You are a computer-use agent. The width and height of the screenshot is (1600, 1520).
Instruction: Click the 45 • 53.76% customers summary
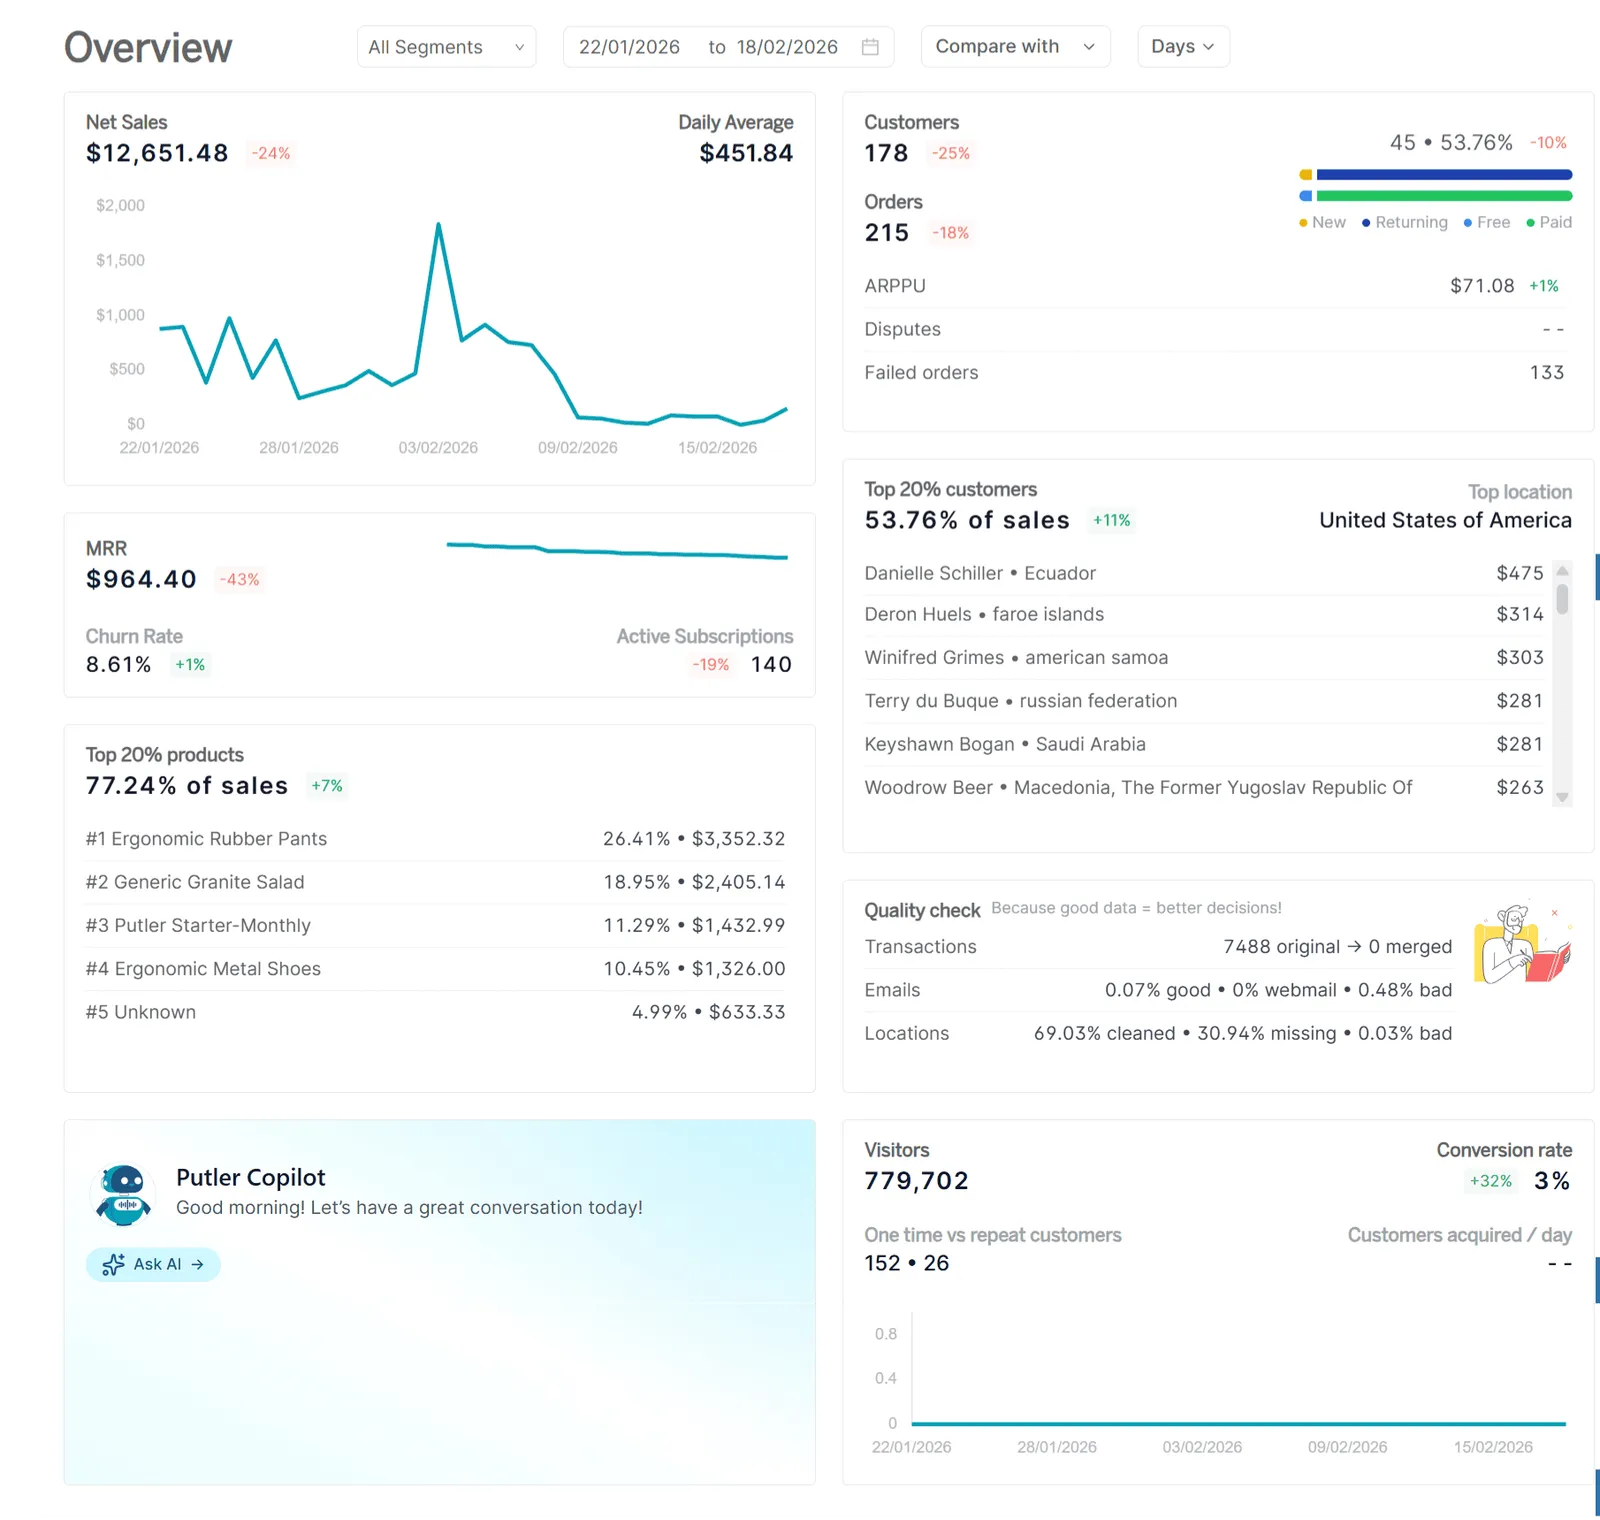tap(1451, 143)
